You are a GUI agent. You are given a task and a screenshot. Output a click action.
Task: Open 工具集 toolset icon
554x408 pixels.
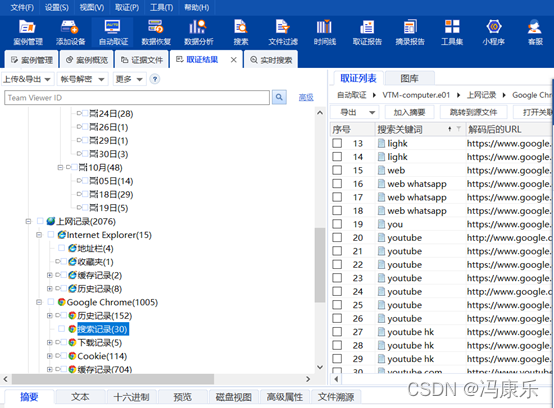coord(452,32)
